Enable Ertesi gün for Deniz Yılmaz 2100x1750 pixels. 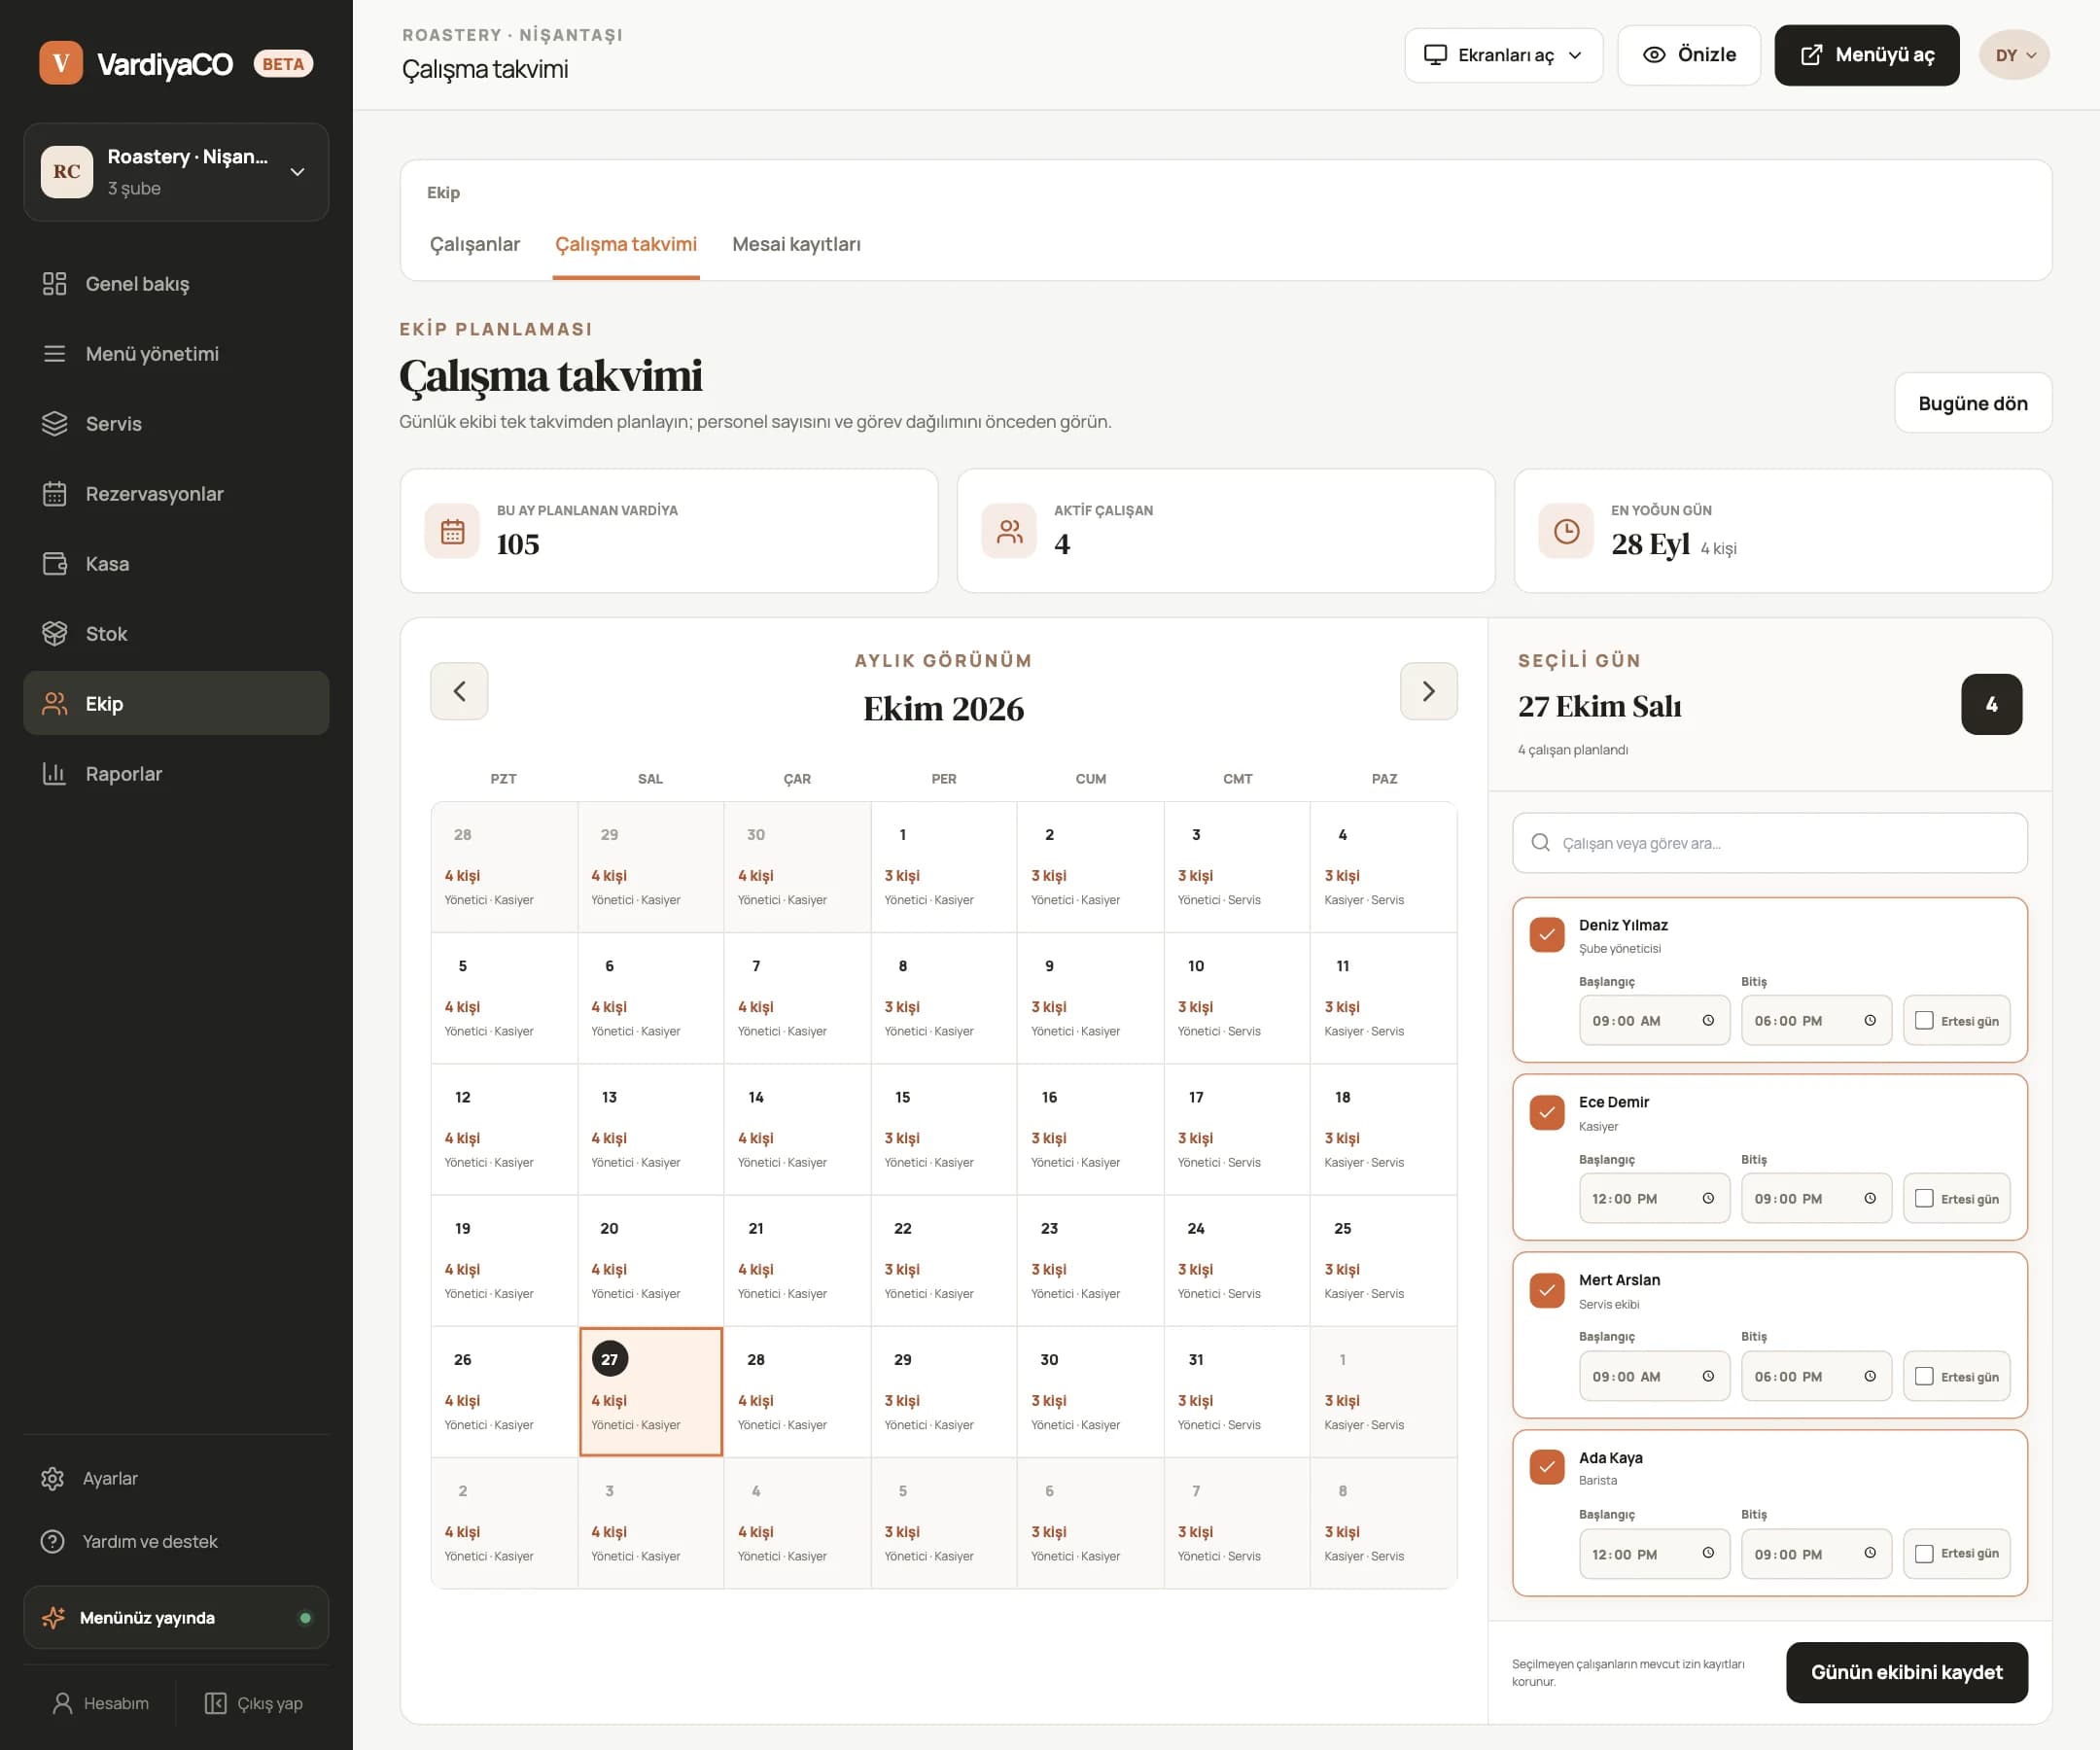[x=1924, y=1020]
